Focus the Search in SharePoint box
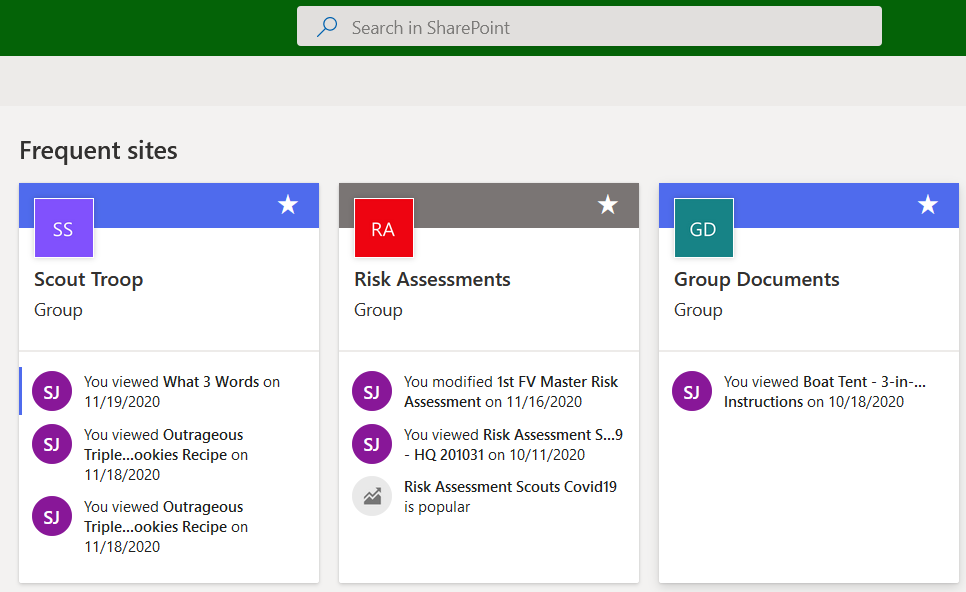The height and width of the screenshot is (592, 966). [x=589, y=26]
